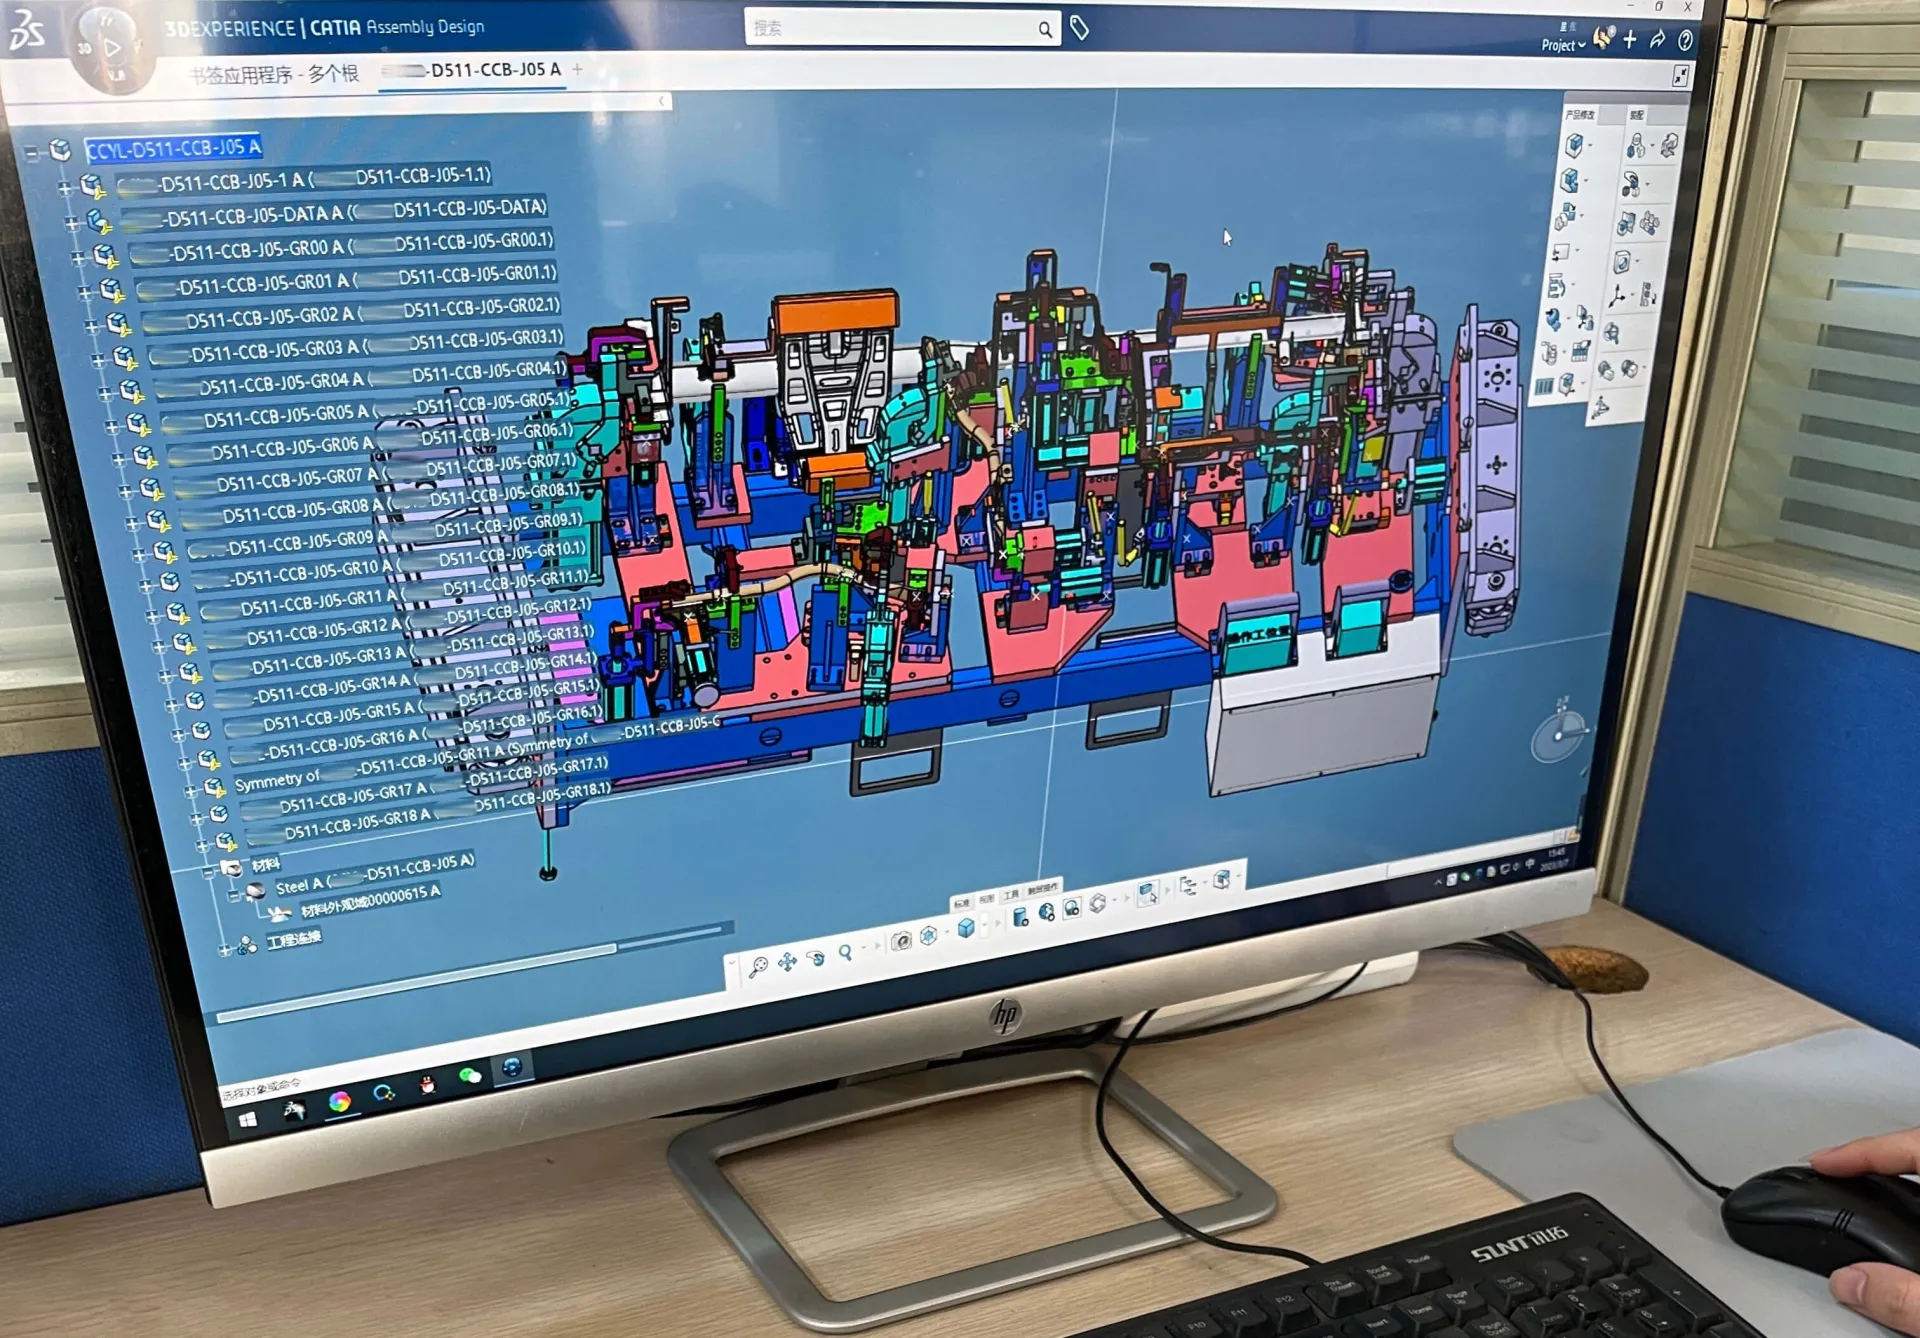
Task: Expand hidden icons chevron in the system tray
Action: (1437, 881)
